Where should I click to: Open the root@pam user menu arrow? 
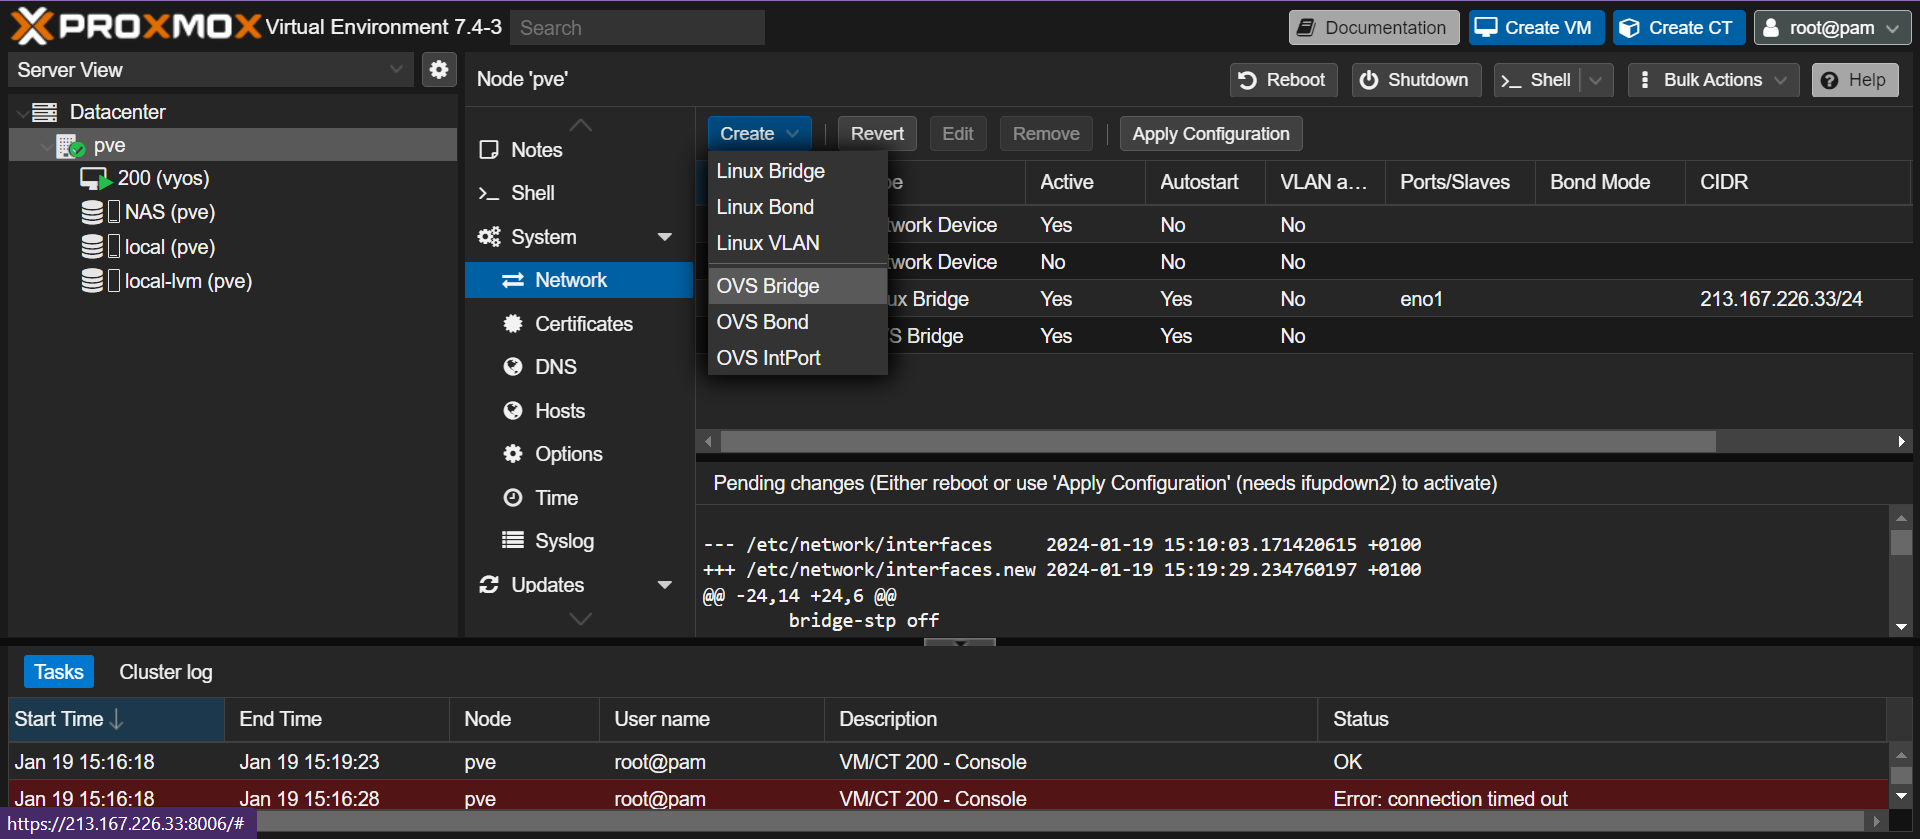coord(1892,29)
